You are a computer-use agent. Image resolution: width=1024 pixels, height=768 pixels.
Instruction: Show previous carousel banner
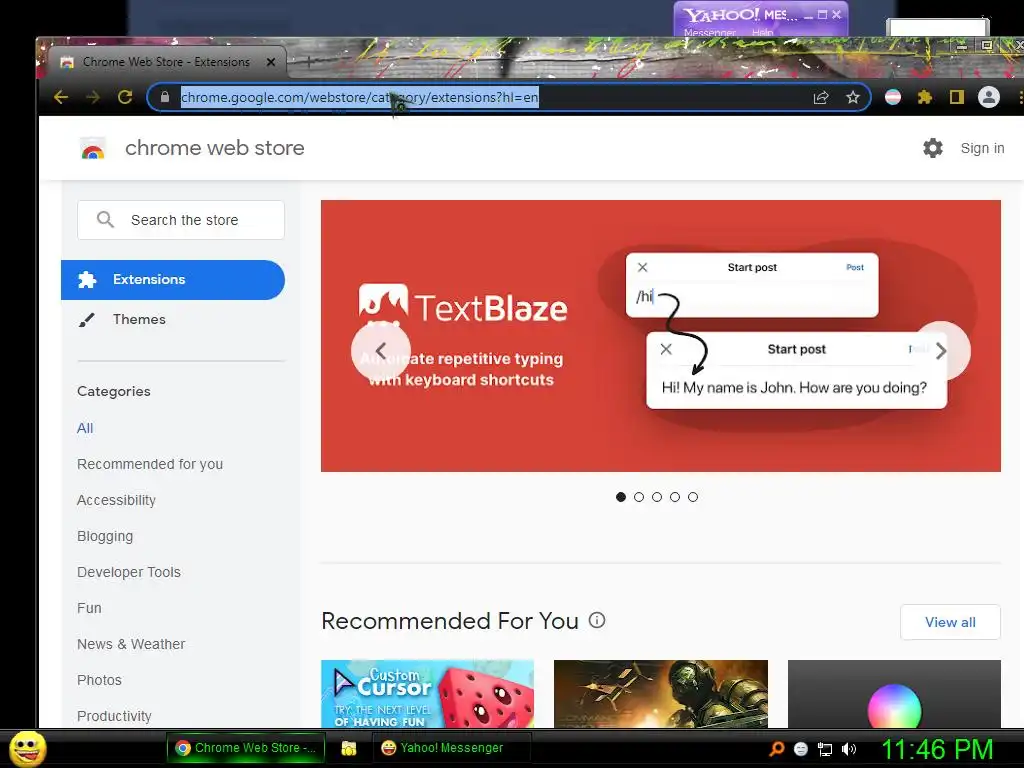(381, 351)
